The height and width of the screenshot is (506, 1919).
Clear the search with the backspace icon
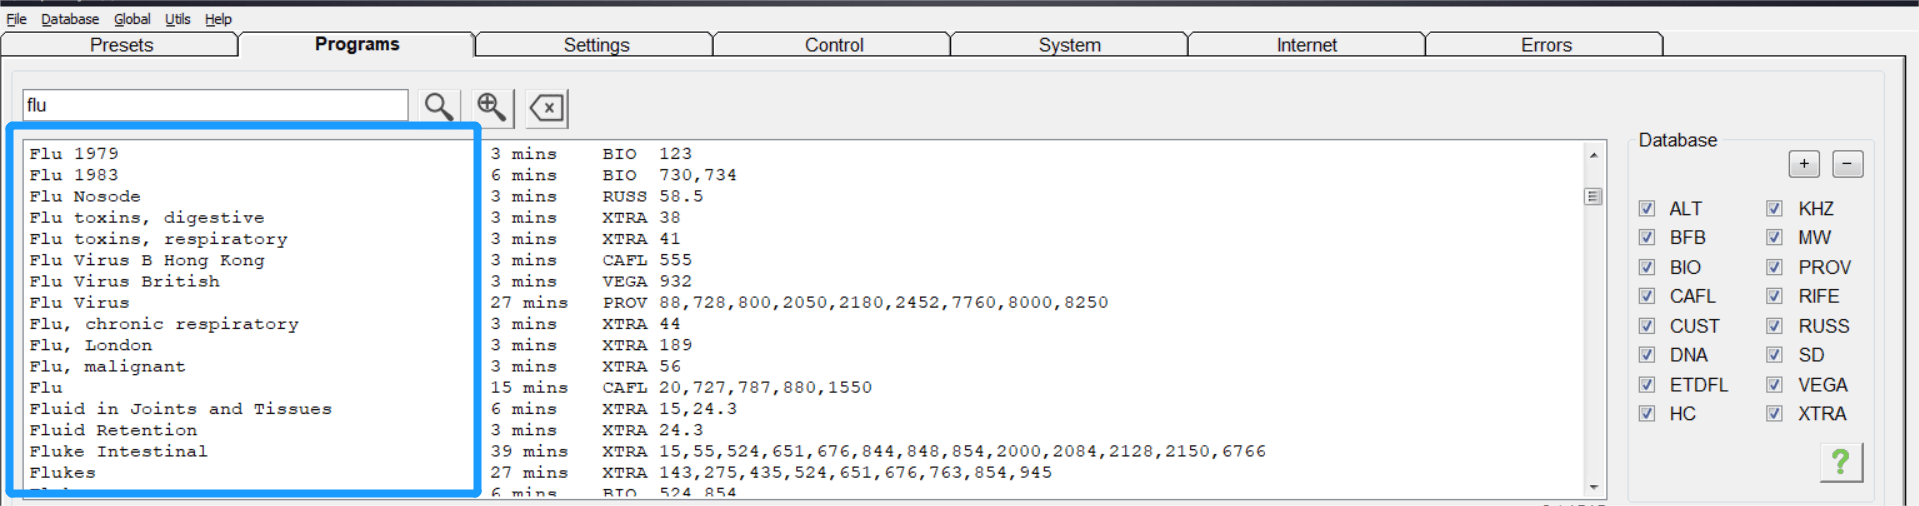point(547,107)
